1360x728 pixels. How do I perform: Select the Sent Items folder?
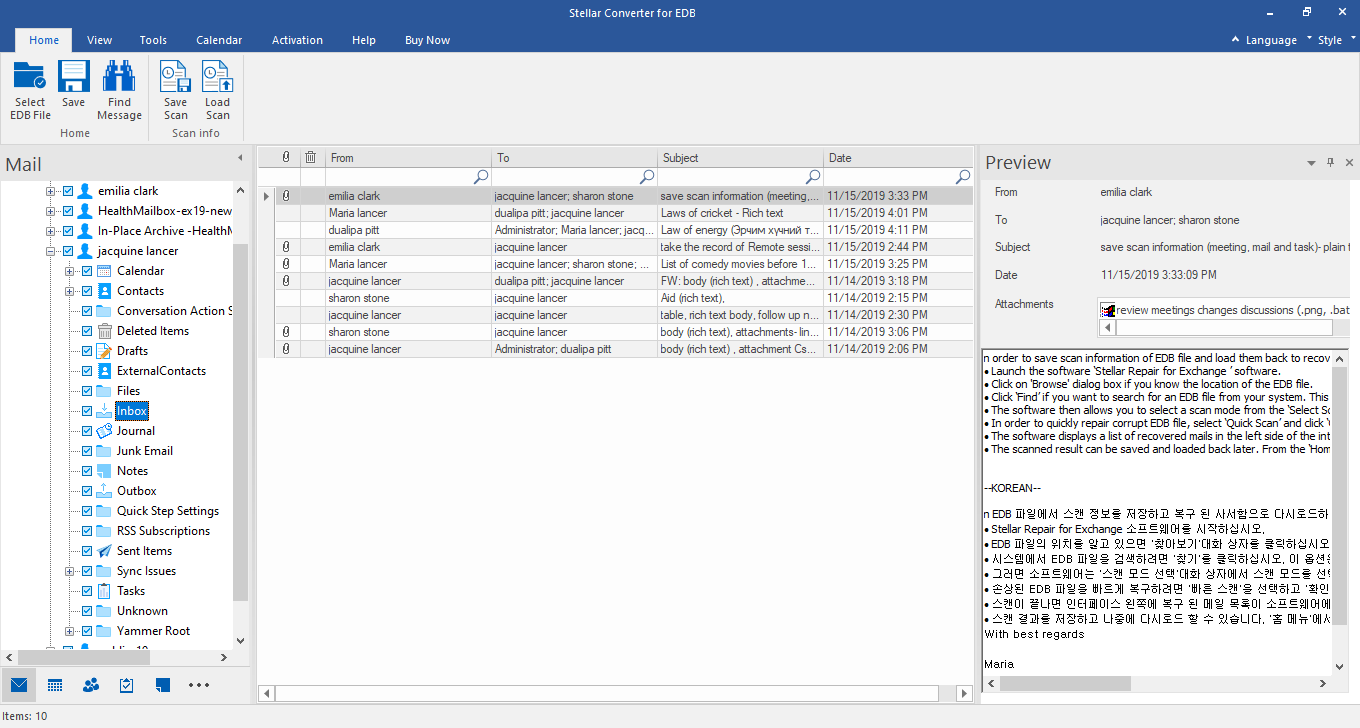tap(144, 551)
